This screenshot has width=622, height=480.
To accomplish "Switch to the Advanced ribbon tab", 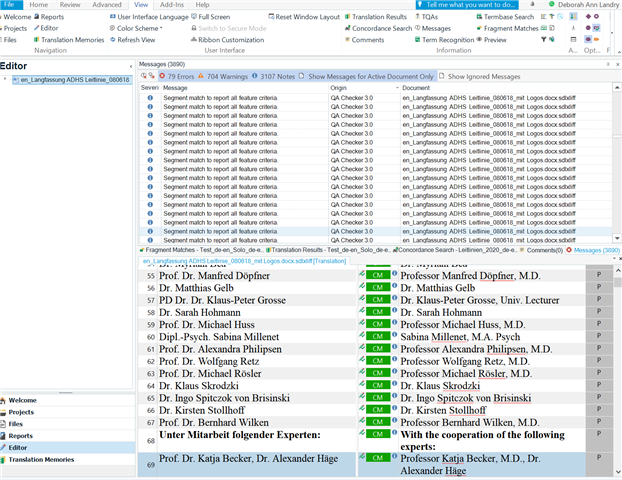I will click(x=107, y=5).
